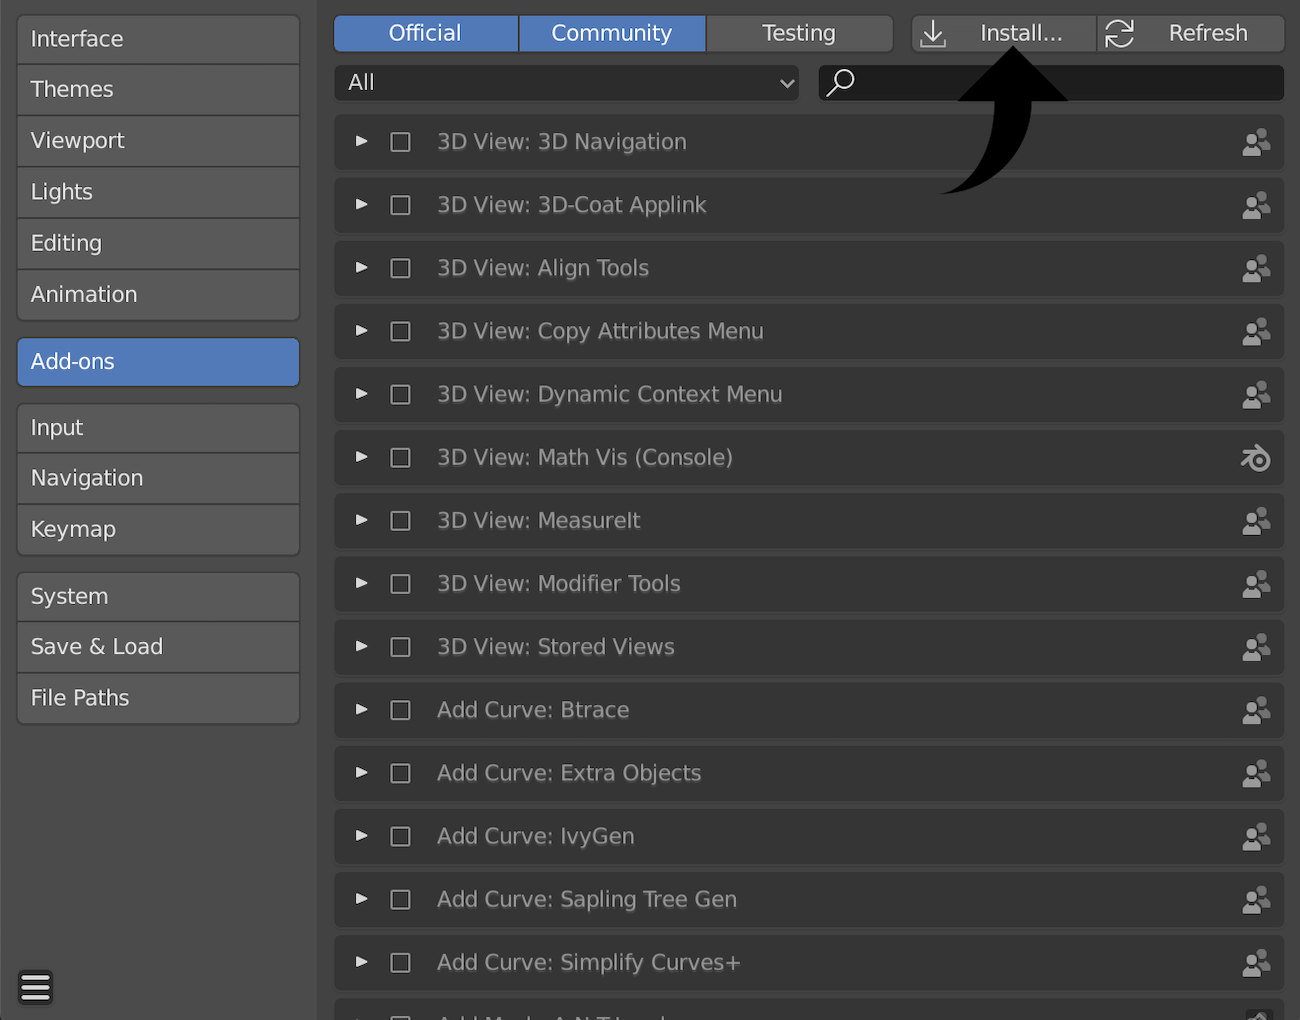1300x1020 pixels.
Task: Click community icon on Add Curve: IvyGen row
Action: click(1255, 836)
